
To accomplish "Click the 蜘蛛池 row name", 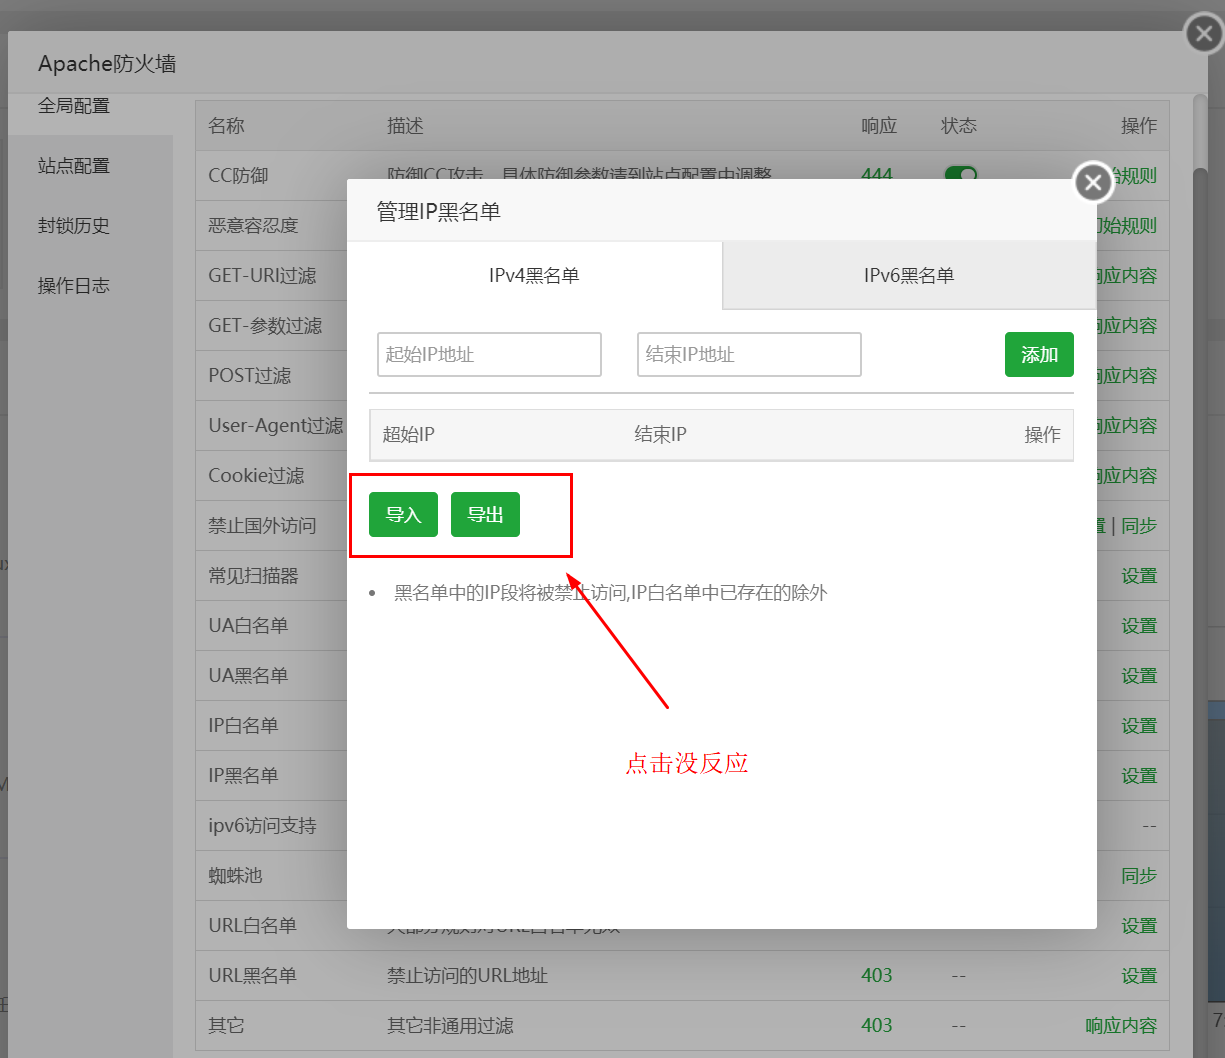I will [x=235, y=876].
